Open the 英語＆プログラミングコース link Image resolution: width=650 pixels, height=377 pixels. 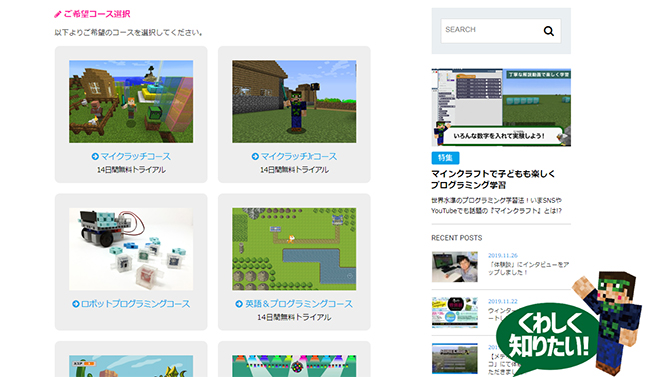[x=299, y=304]
